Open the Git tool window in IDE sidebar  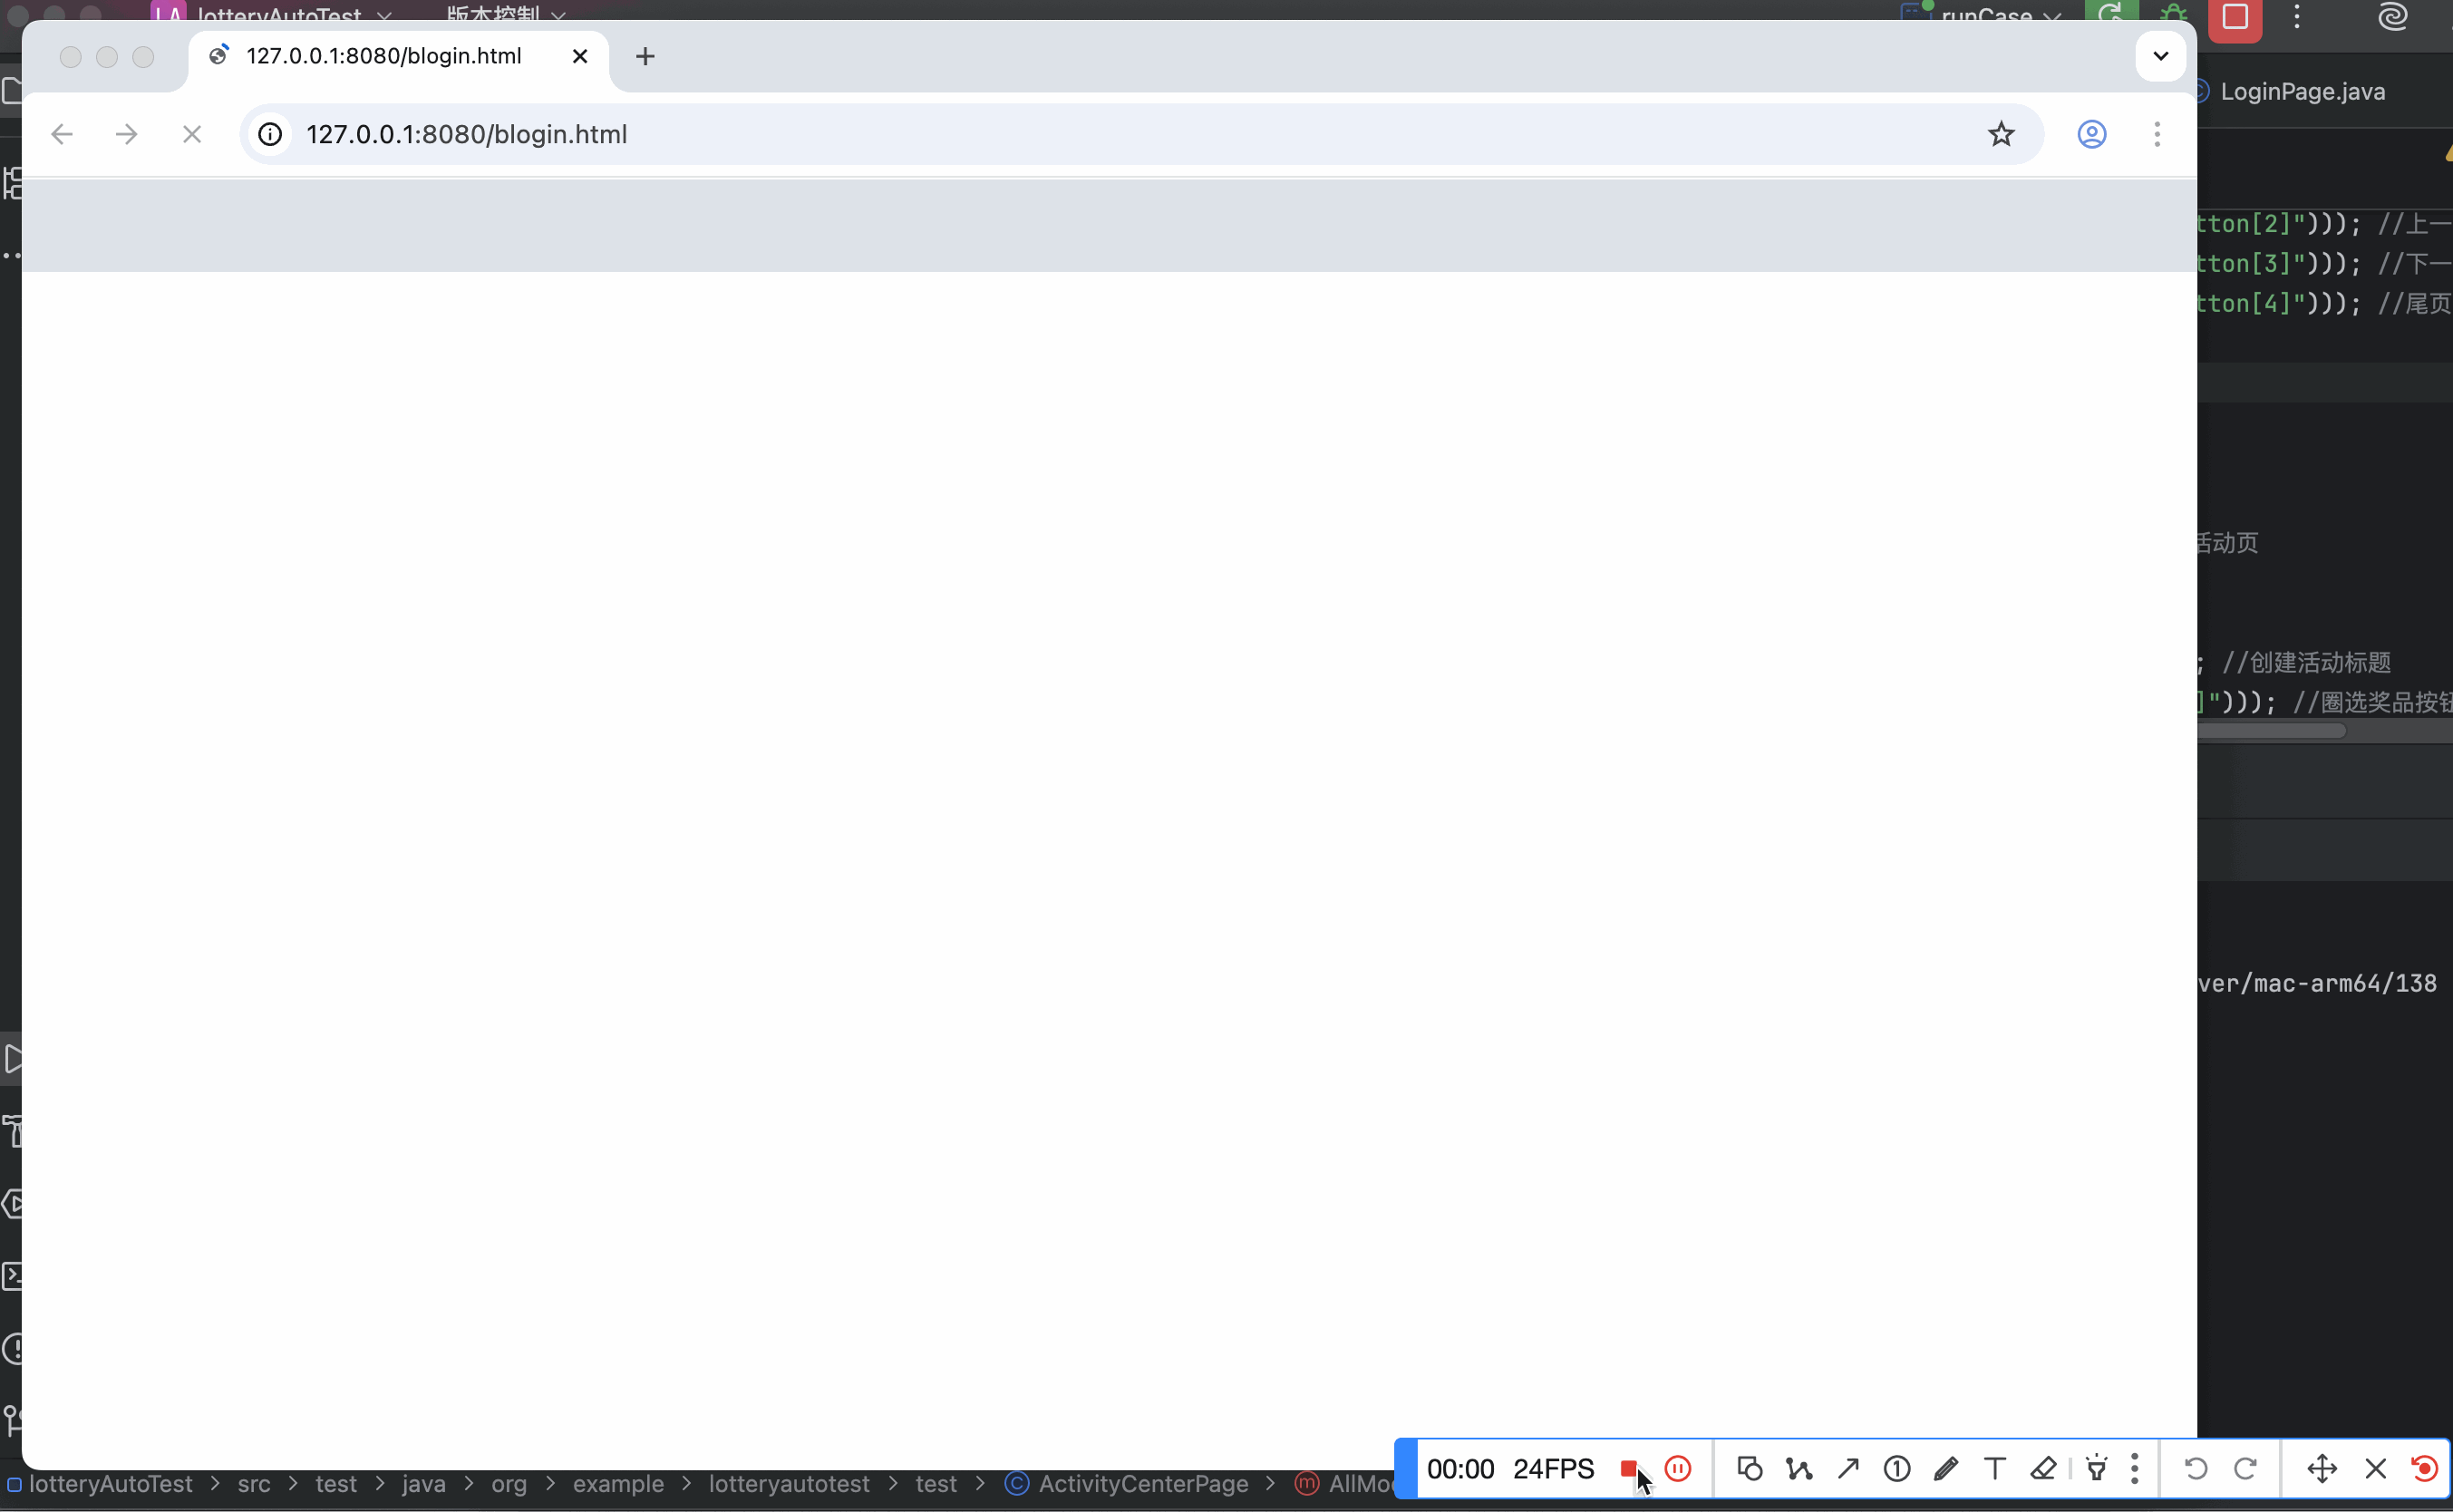pos(12,1421)
